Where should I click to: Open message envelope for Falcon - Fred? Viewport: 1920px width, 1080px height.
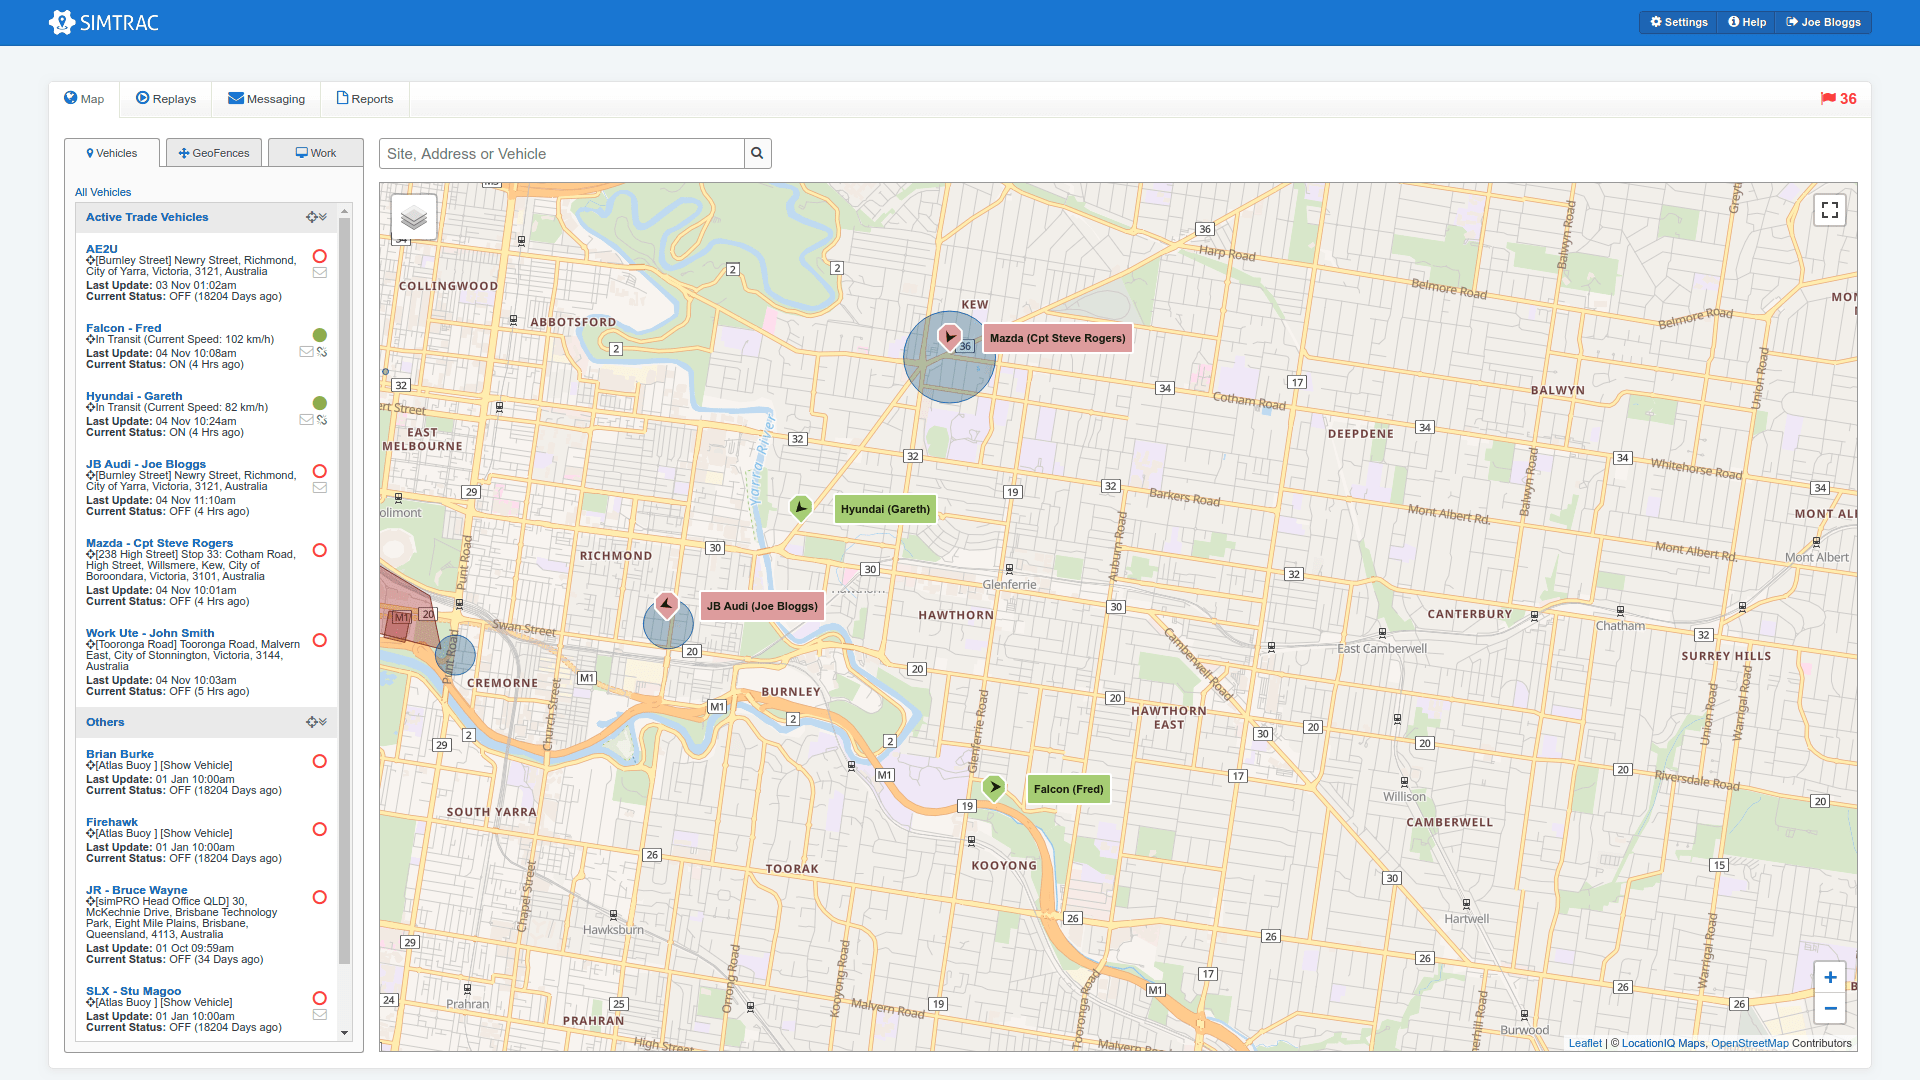[x=306, y=352]
